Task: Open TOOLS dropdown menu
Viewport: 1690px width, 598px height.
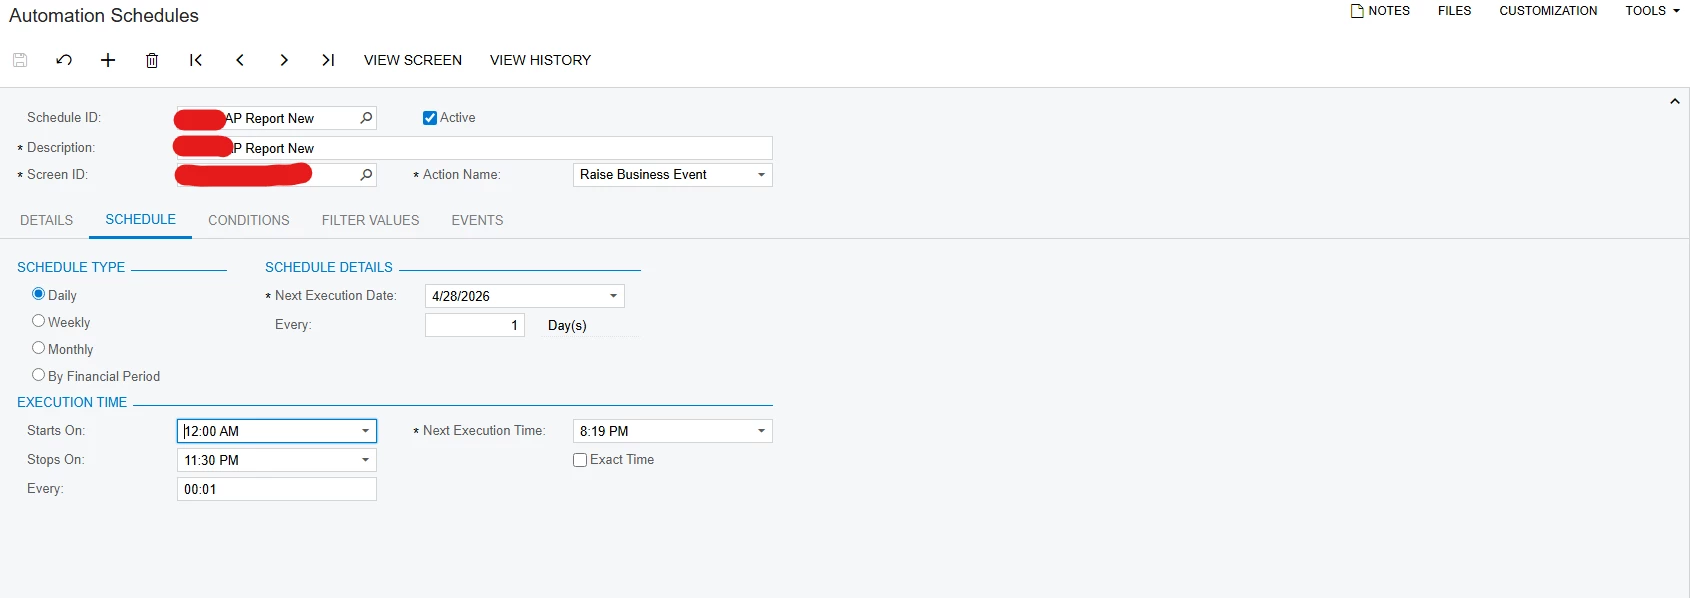Action: (x=1652, y=11)
